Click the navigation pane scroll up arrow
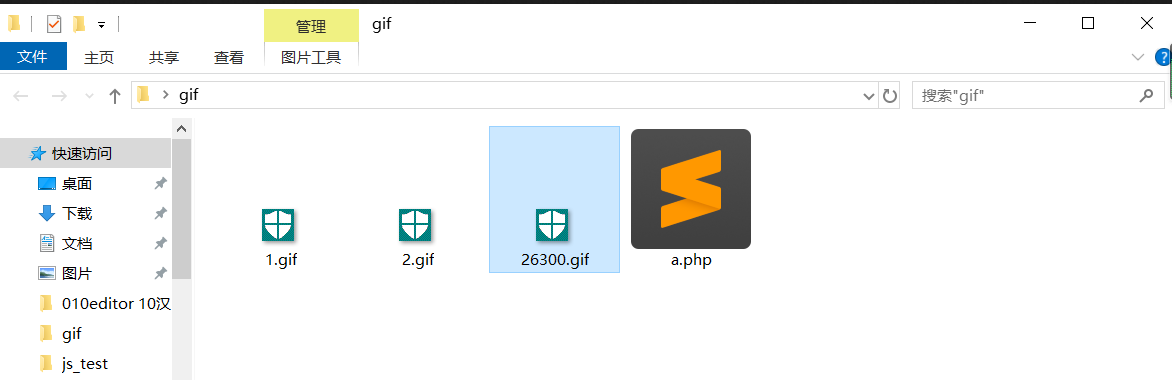The height and width of the screenshot is (380, 1172). pyautogui.click(x=182, y=129)
